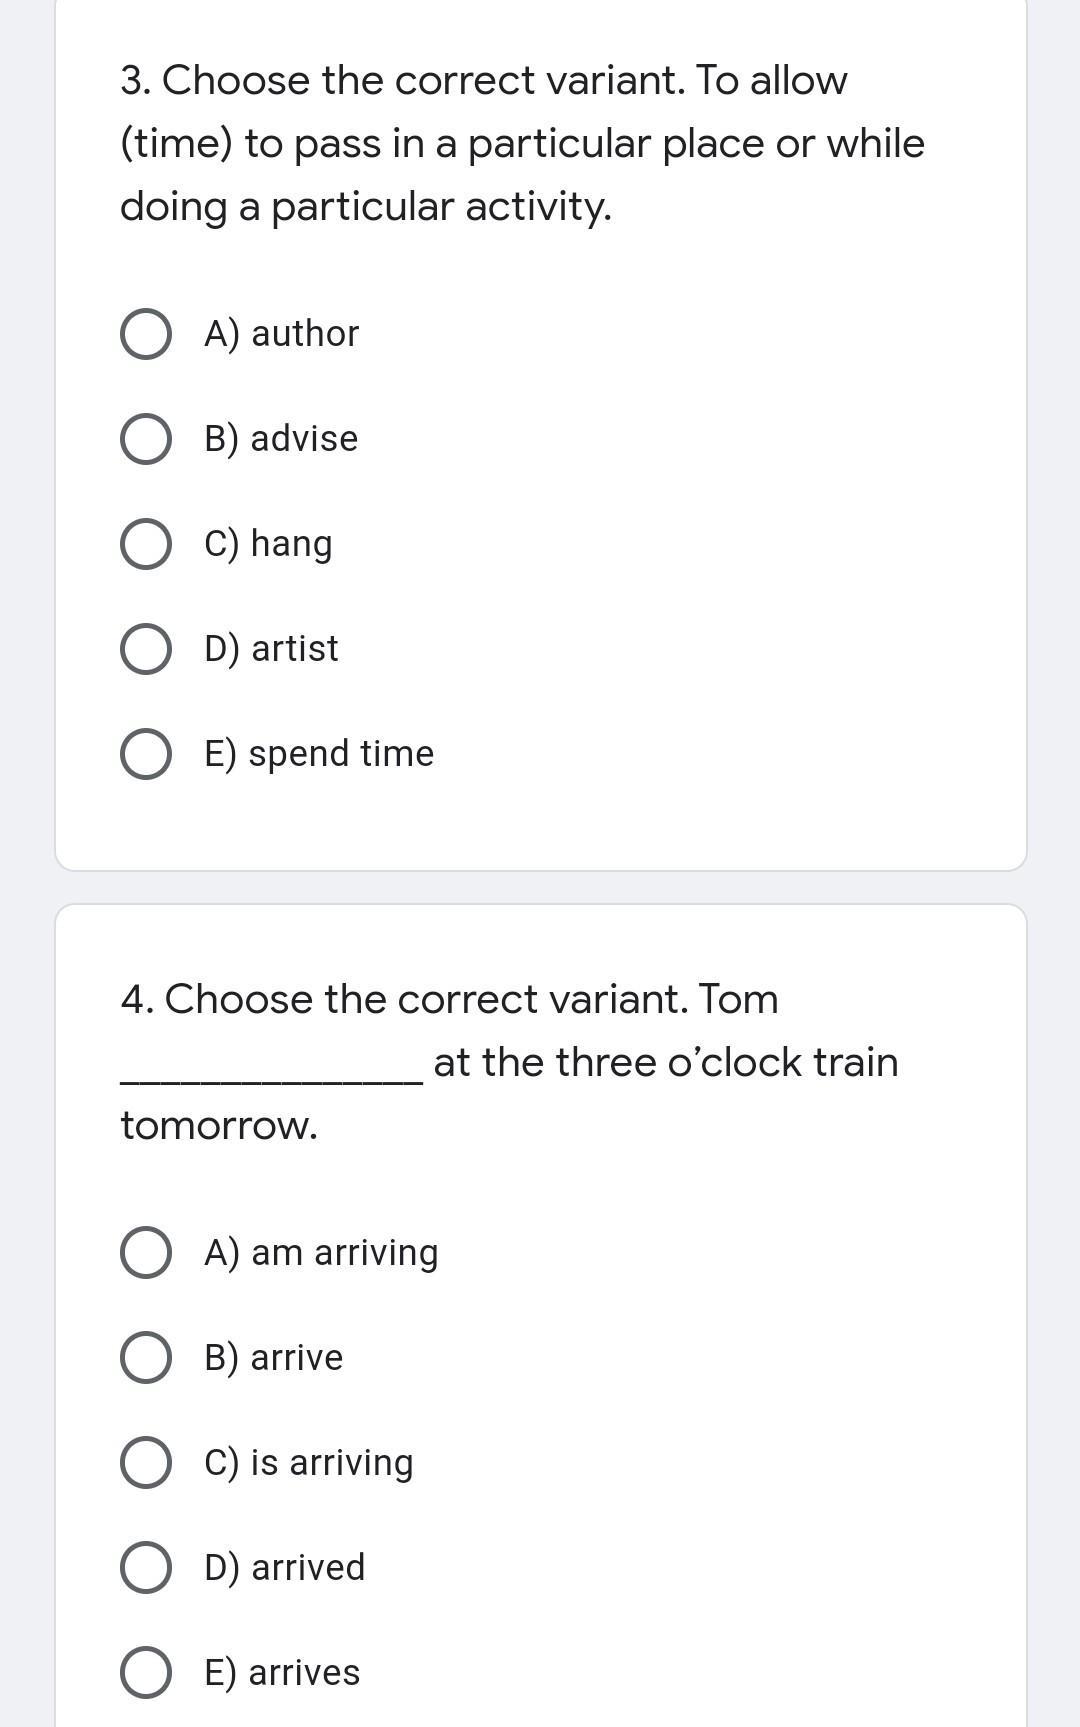Click question 3 prompt text
1080x1727 pixels.
pos(522,143)
